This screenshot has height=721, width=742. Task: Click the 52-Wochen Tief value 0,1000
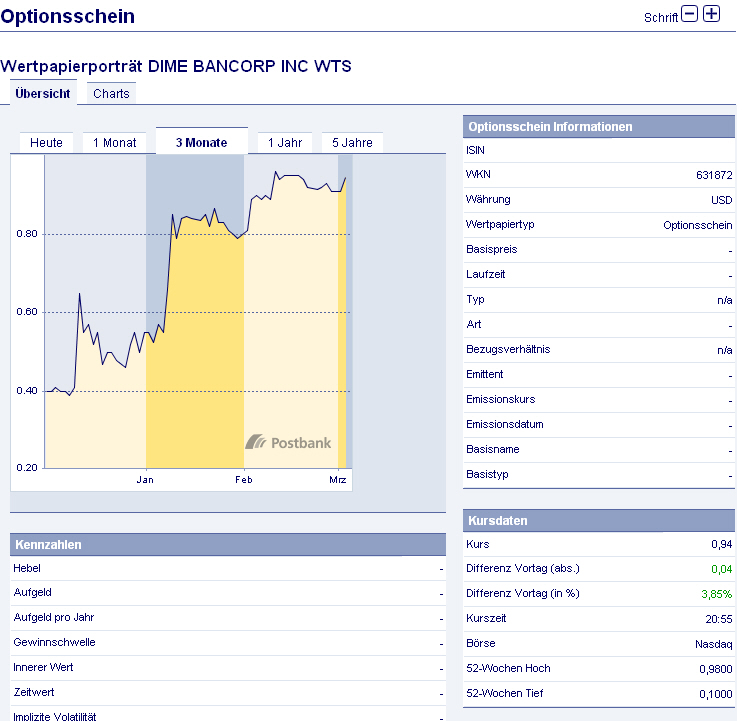(716, 695)
